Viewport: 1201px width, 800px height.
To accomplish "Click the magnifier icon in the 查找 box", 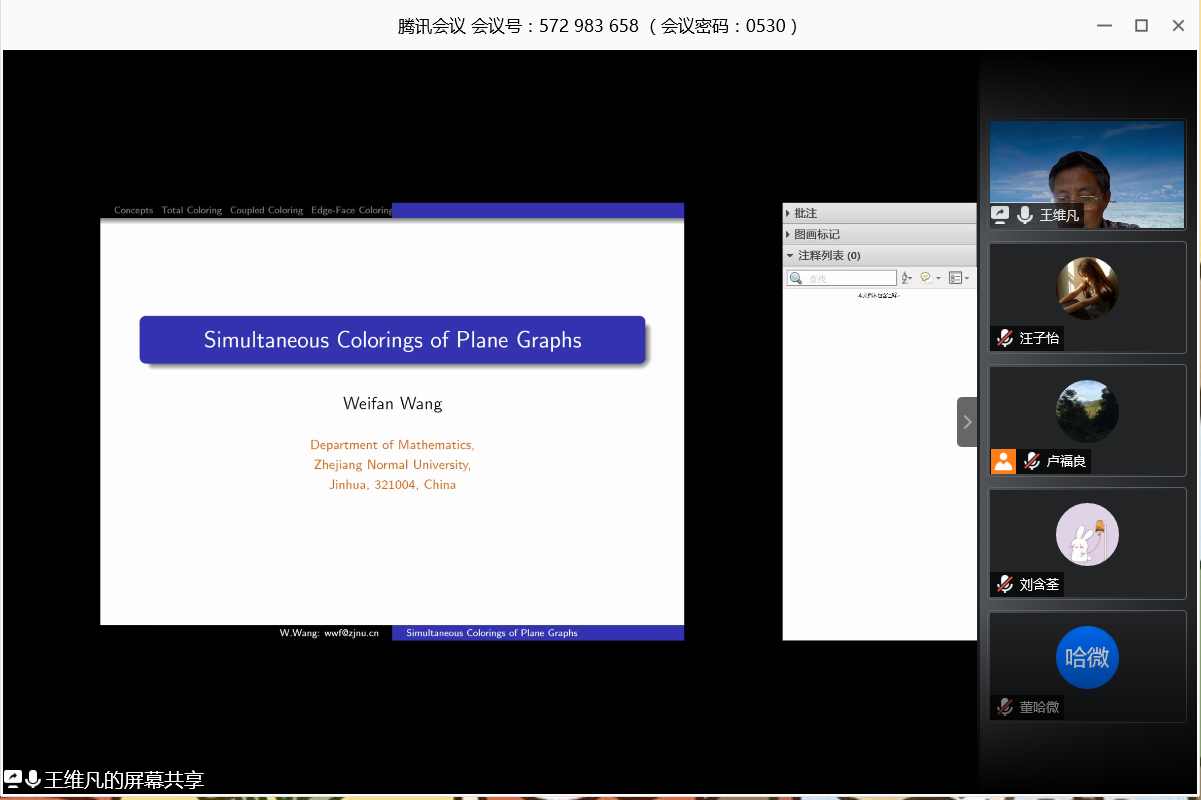I will pyautogui.click(x=796, y=278).
